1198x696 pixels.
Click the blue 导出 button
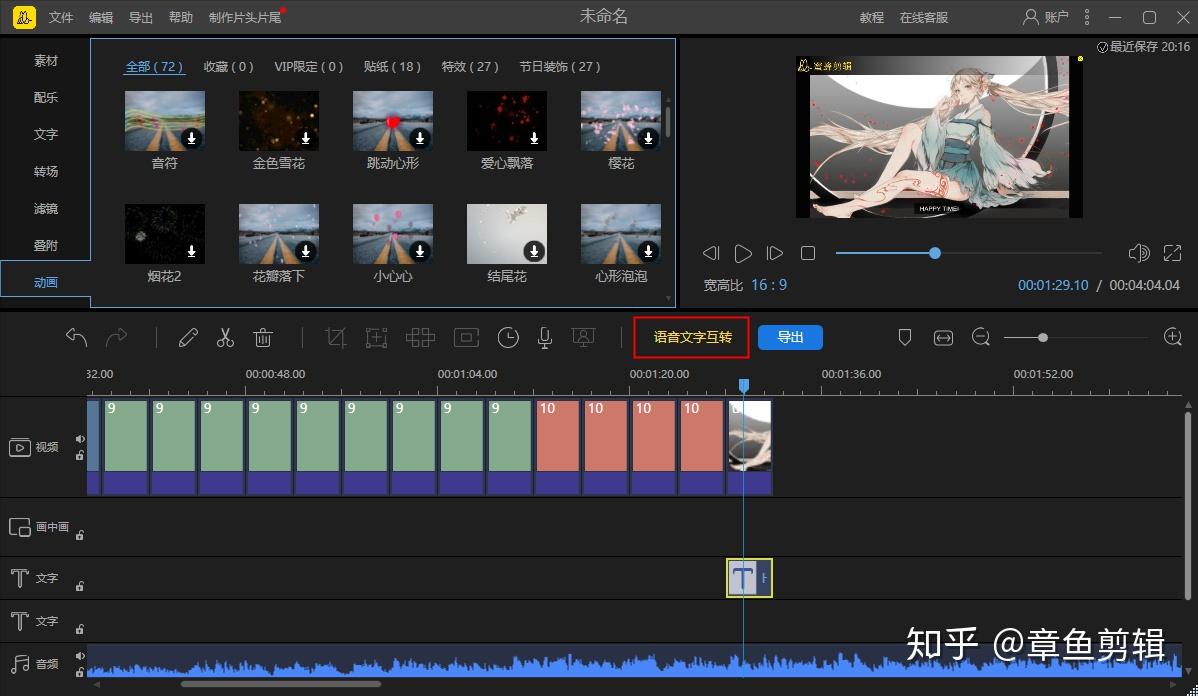tap(790, 337)
